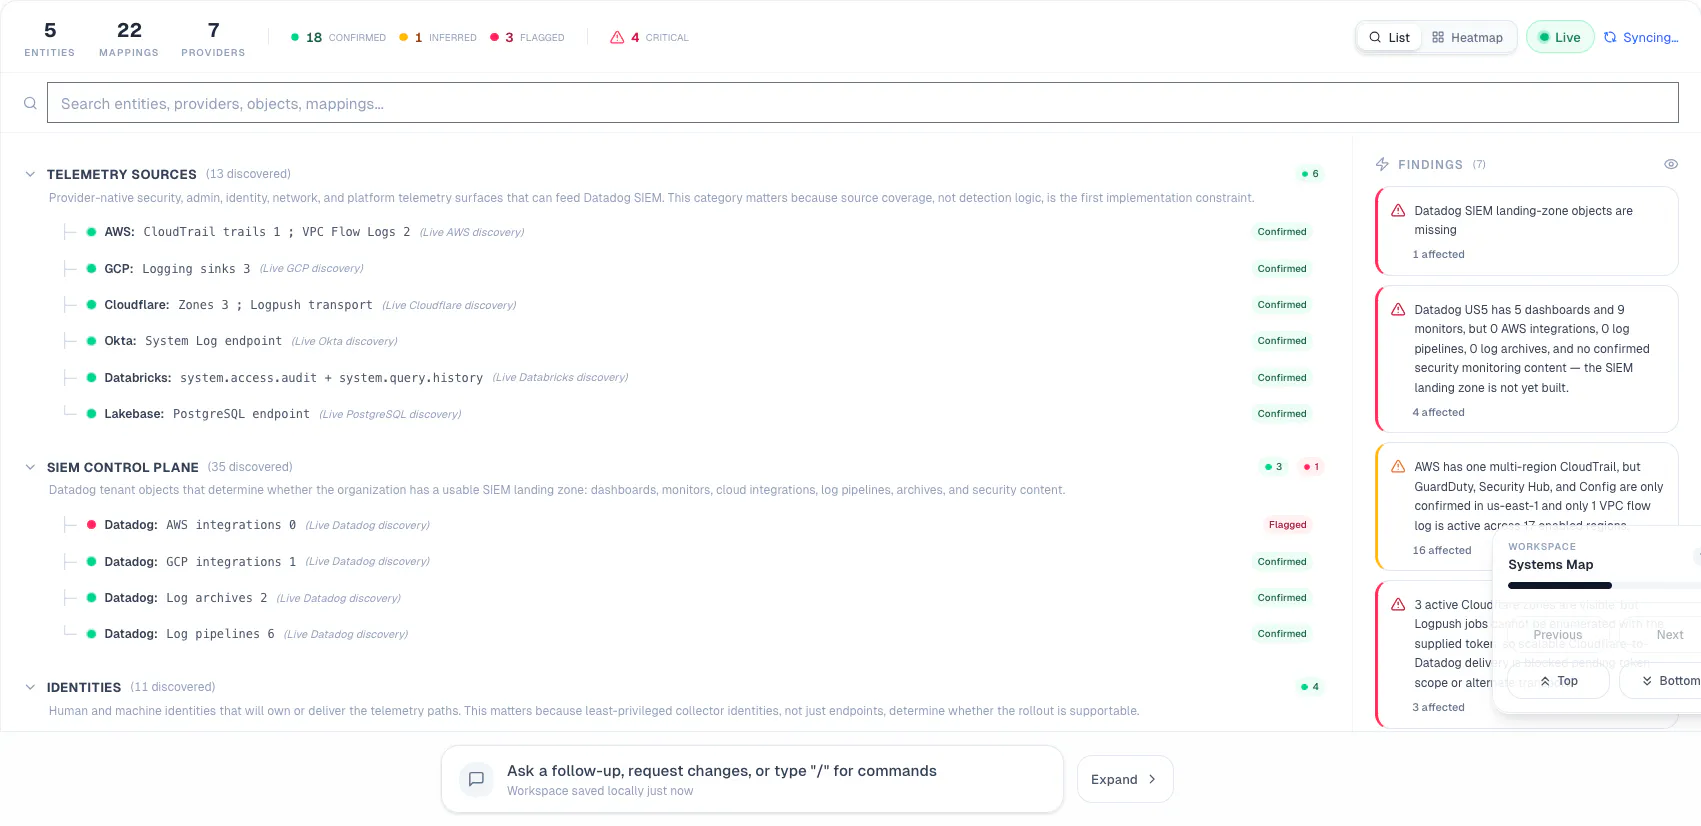The height and width of the screenshot is (826, 1701).
Task: Toggle the Live mode button
Action: tap(1560, 37)
